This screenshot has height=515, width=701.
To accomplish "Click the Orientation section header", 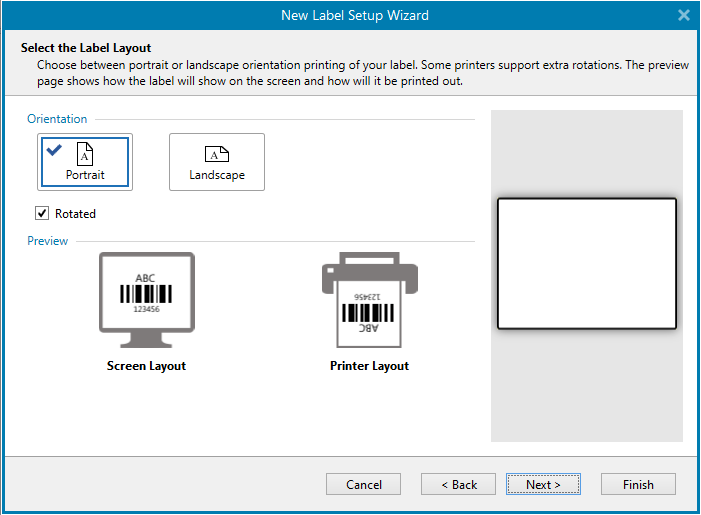I will coord(57,119).
